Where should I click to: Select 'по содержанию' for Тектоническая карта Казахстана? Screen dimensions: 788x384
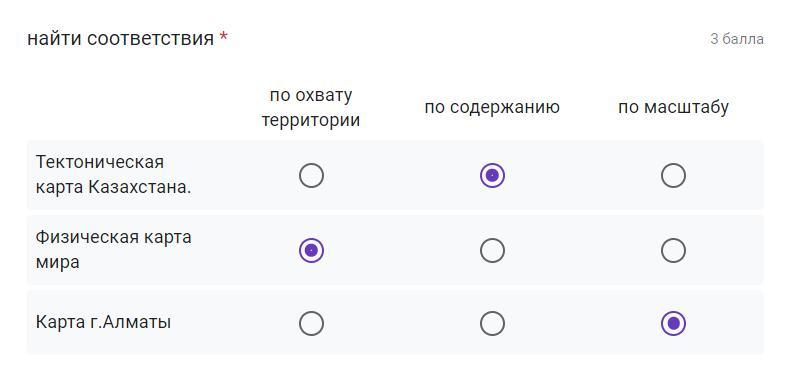(x=492, y=176)
